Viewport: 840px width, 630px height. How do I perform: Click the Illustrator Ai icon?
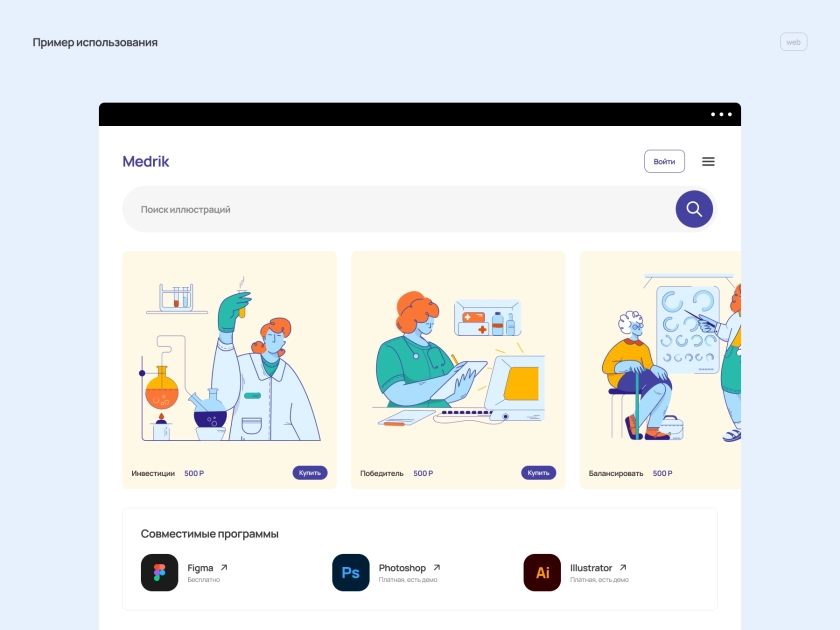[542, 572]
